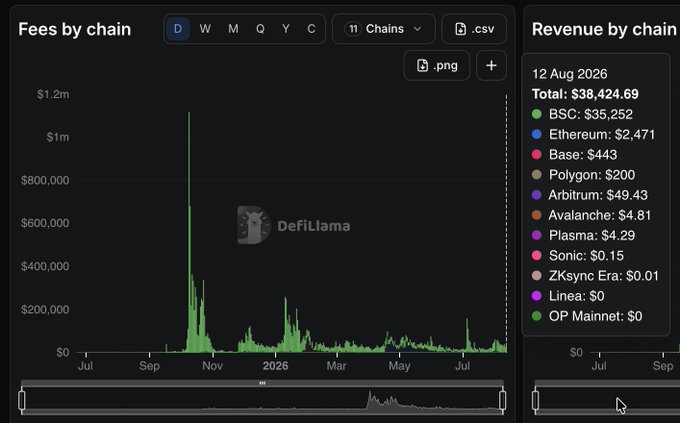Click the 'Linea: $0' tooltip entry
Viewport: 680px width, 423px height.
576,296
